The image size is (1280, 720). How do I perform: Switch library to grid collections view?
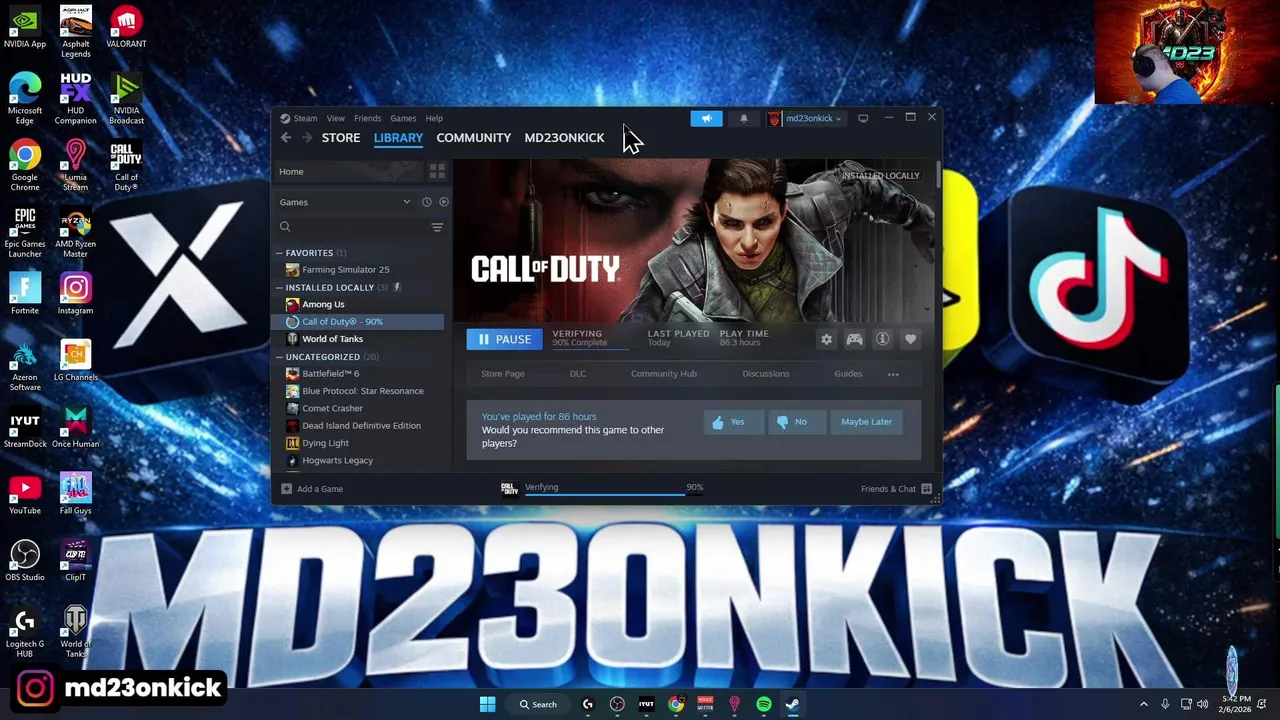pyautogui.click(x=437, y=172)
